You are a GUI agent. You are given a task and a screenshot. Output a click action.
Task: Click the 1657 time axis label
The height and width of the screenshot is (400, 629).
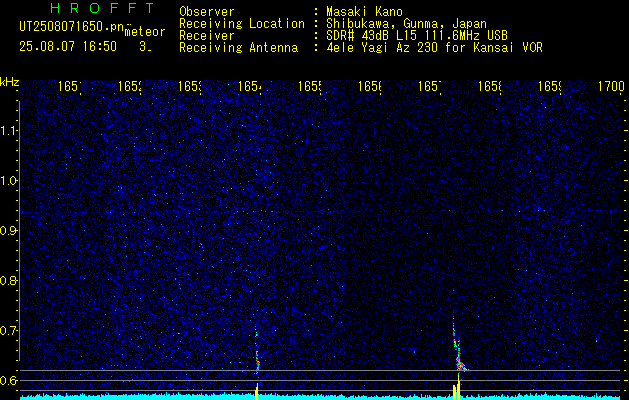[430, 86]
